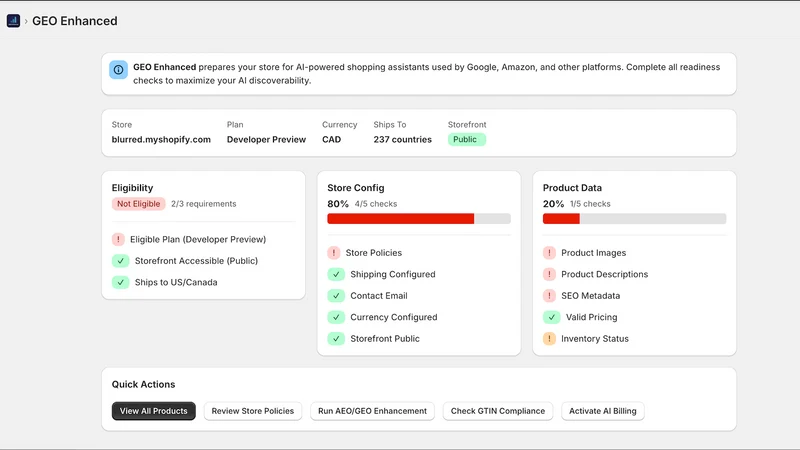Click the 2/3 requirements text
Screen dimensions: 800x450
pos(204,204)
